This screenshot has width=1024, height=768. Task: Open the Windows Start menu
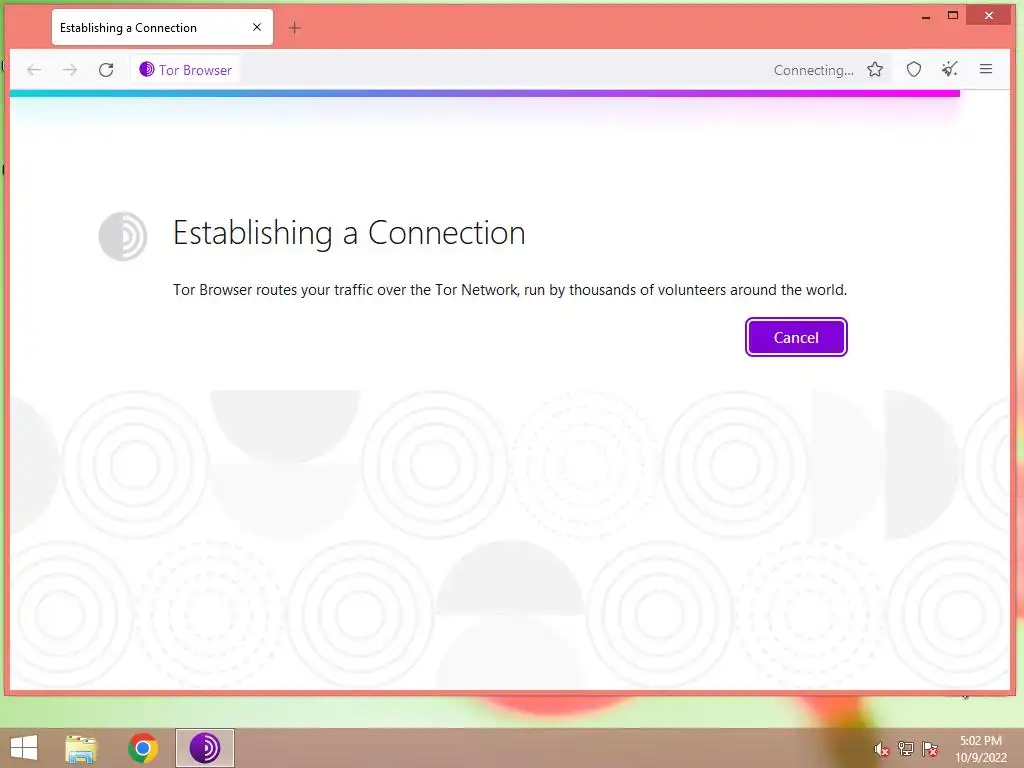24,748
